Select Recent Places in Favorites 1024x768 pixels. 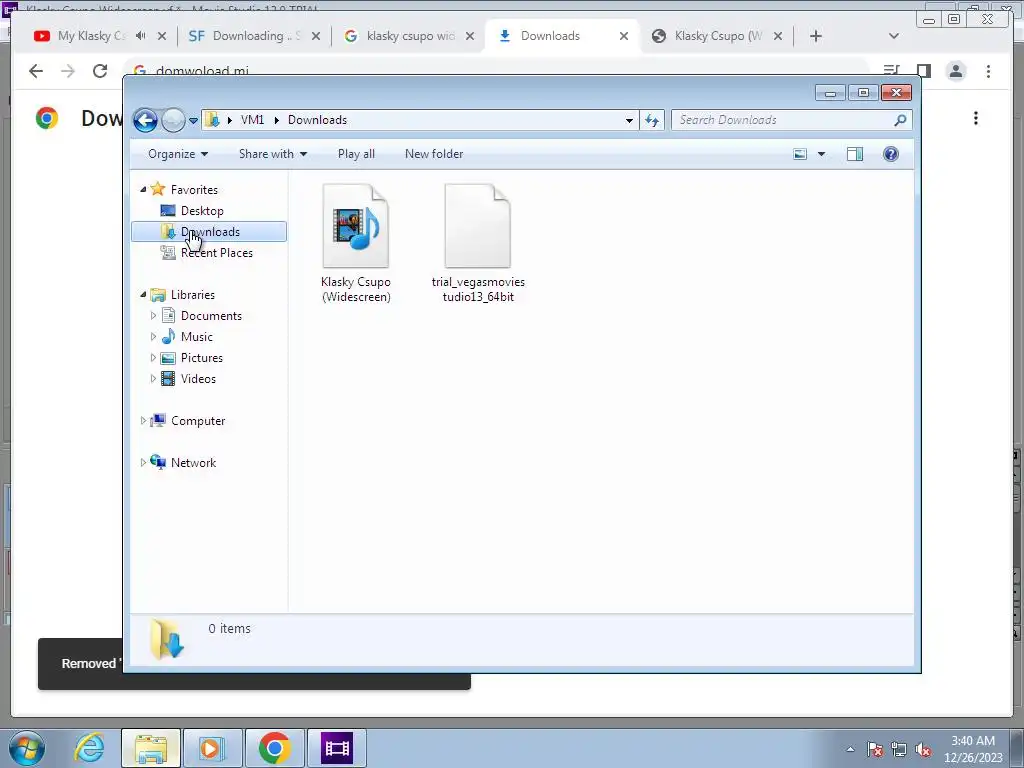click(x=216, y=253)
